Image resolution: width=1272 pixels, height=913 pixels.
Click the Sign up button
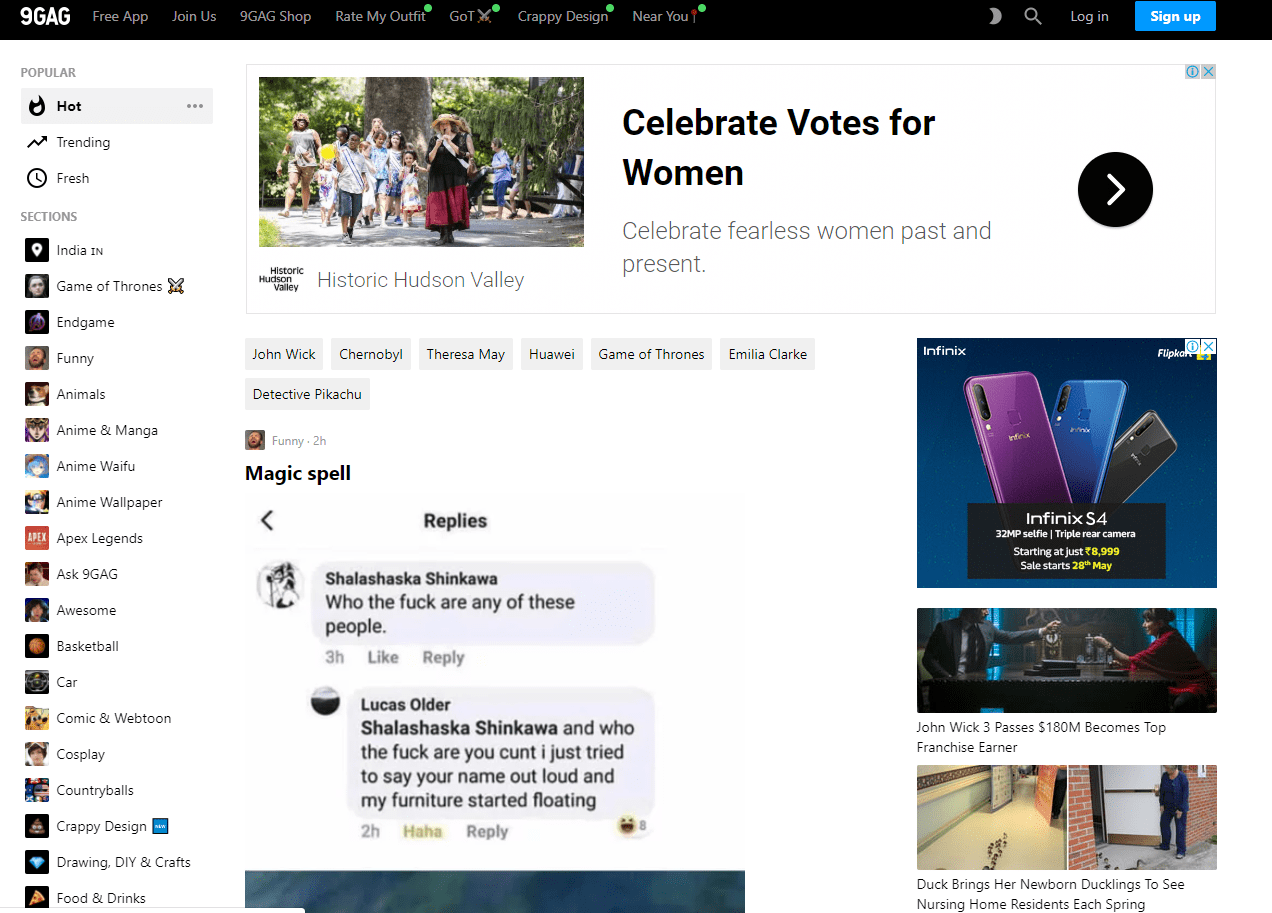tap(1175, 16)
